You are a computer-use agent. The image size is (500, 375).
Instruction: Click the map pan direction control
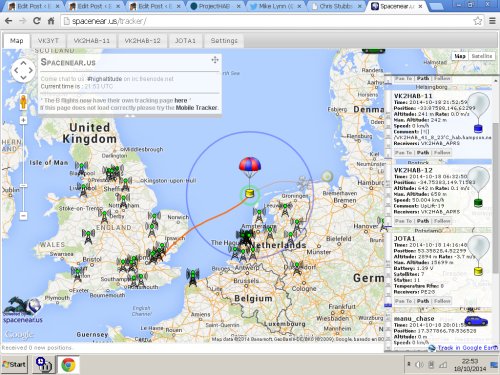pos(23,70)
